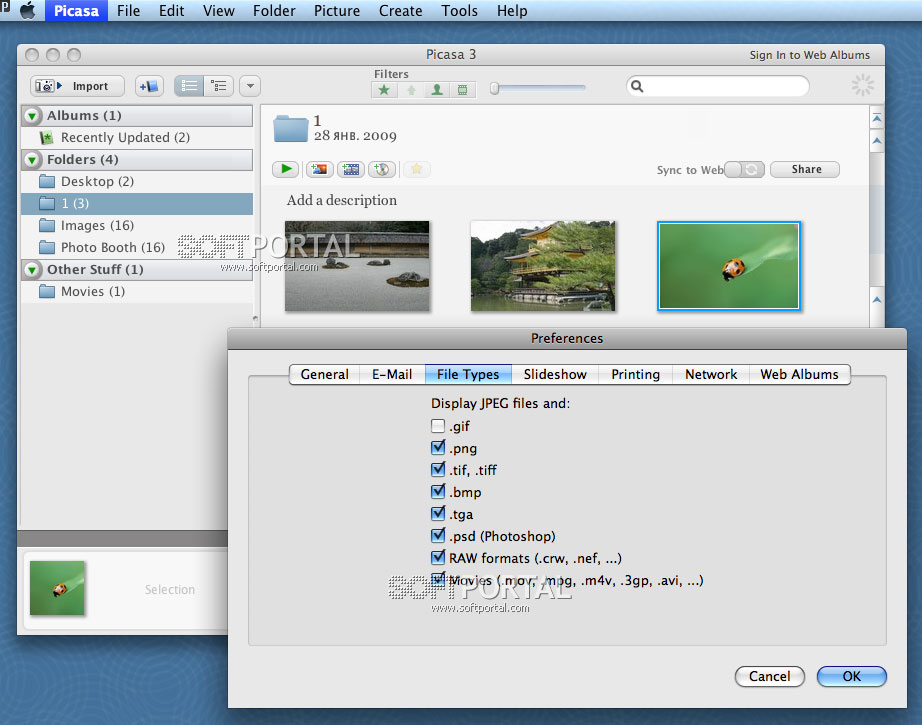Image resolution: width=922 pixels, height=725 pixels.
Task: Open the E-Mail preferences tab
Action: pos(392,375)
